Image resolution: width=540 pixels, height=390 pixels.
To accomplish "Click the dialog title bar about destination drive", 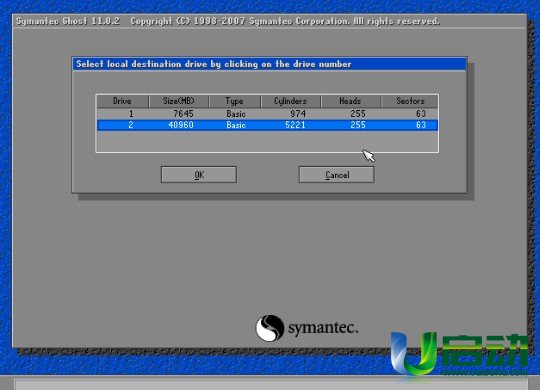I will point(270,64).
